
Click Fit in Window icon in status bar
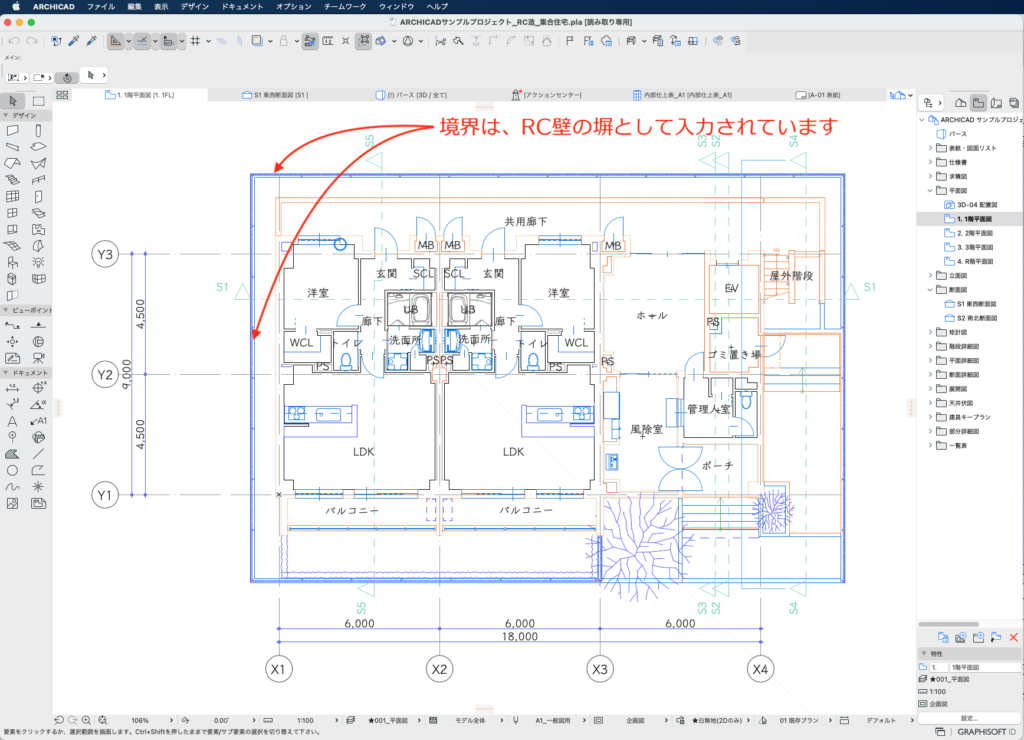click(x=103, y=720)
